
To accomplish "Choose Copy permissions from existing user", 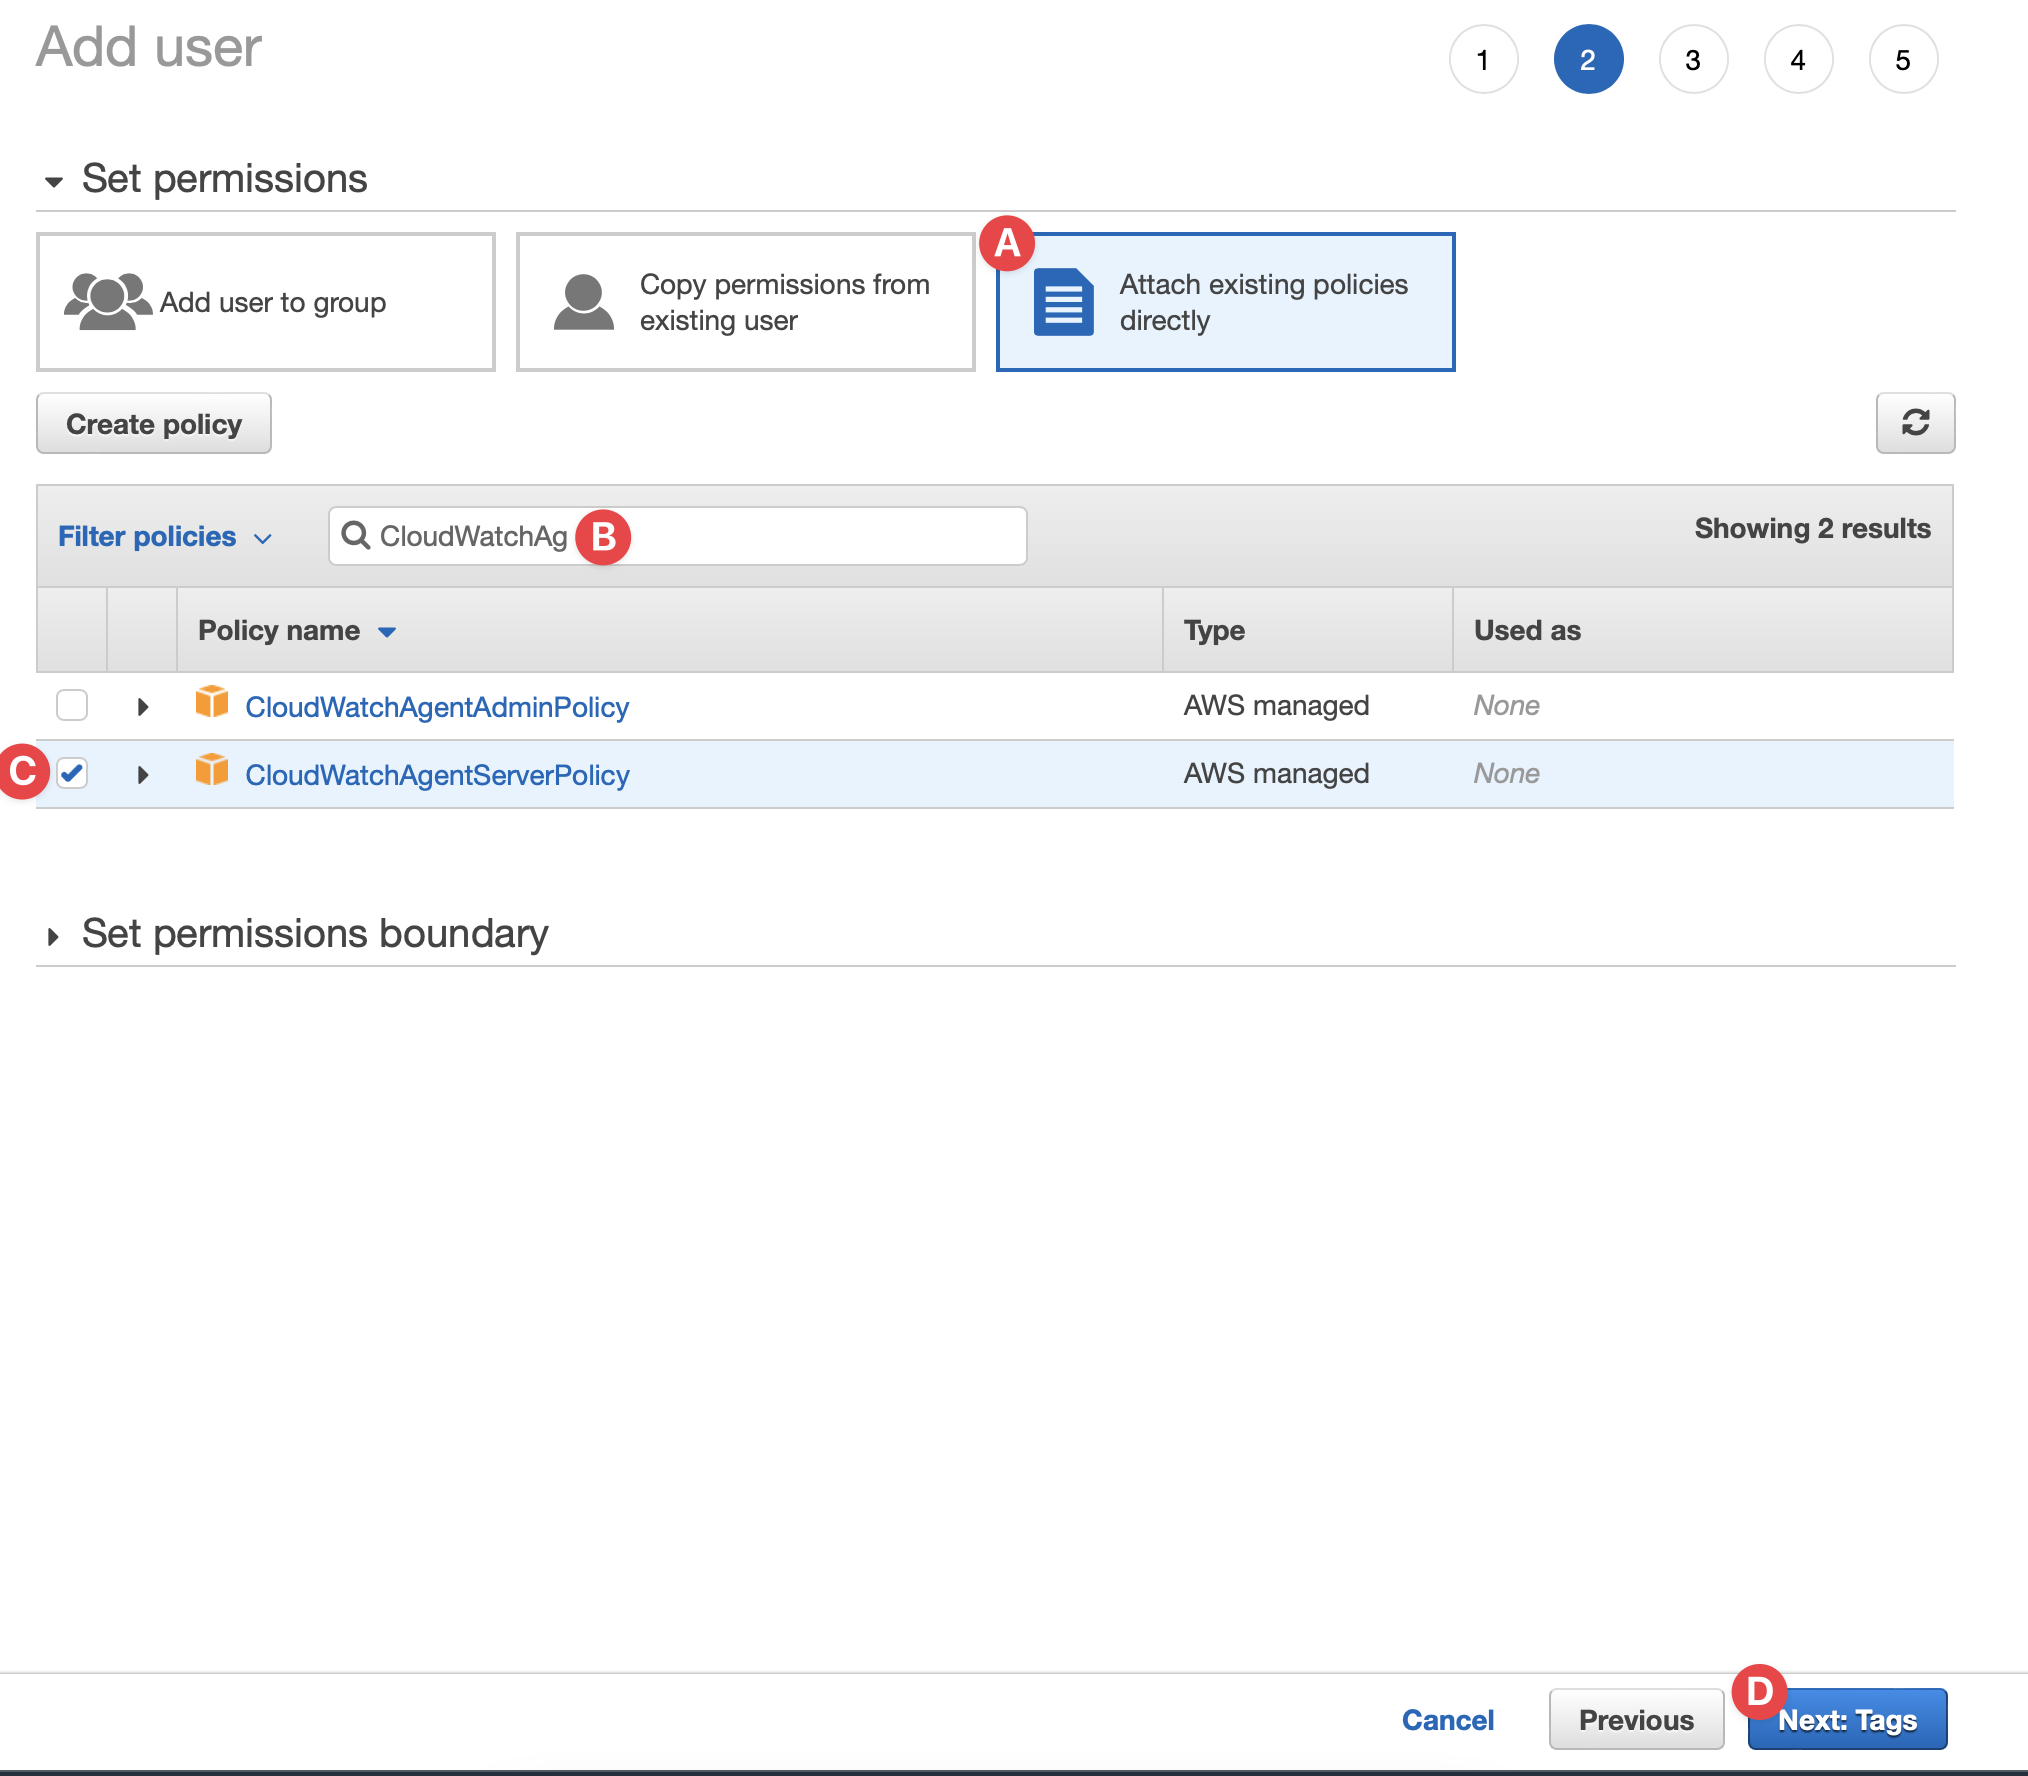I will tap(746, 302).
